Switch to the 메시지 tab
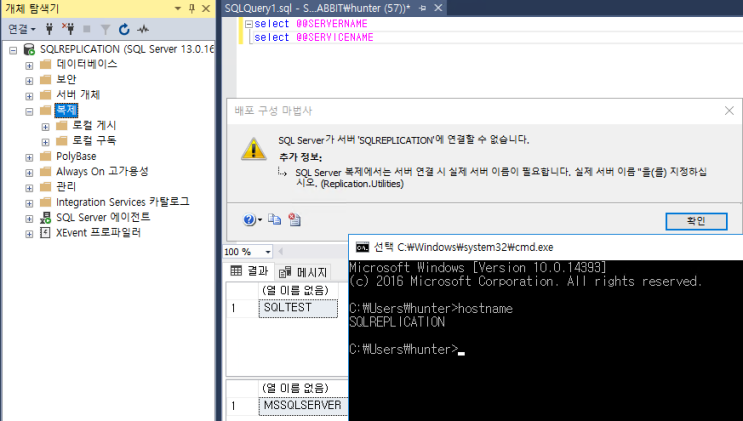 click(x=303, y=272)
